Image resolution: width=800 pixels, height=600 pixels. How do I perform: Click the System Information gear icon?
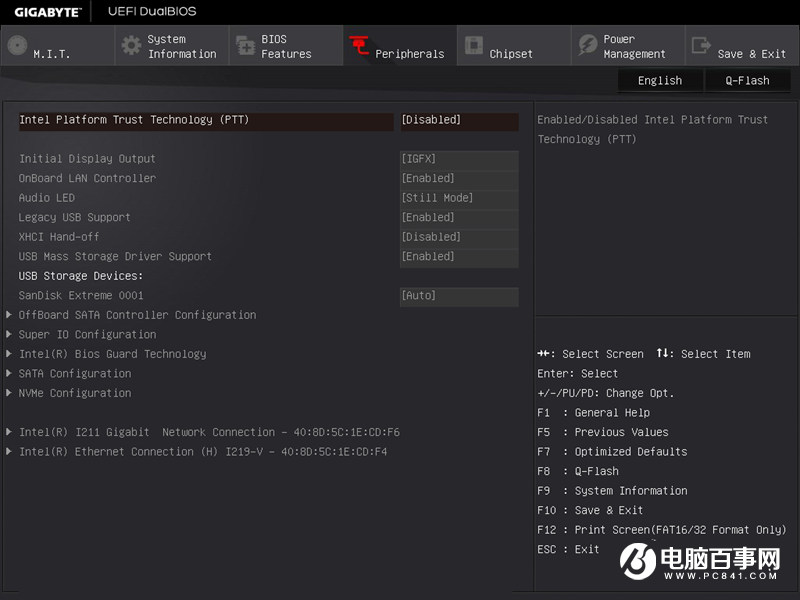(131, 46)
